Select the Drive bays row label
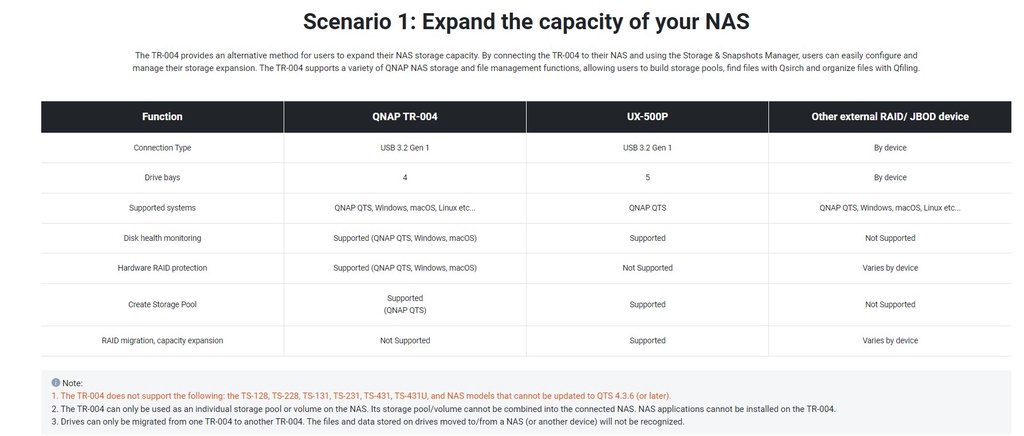The image size is (1024, 436). pos(162,177)
